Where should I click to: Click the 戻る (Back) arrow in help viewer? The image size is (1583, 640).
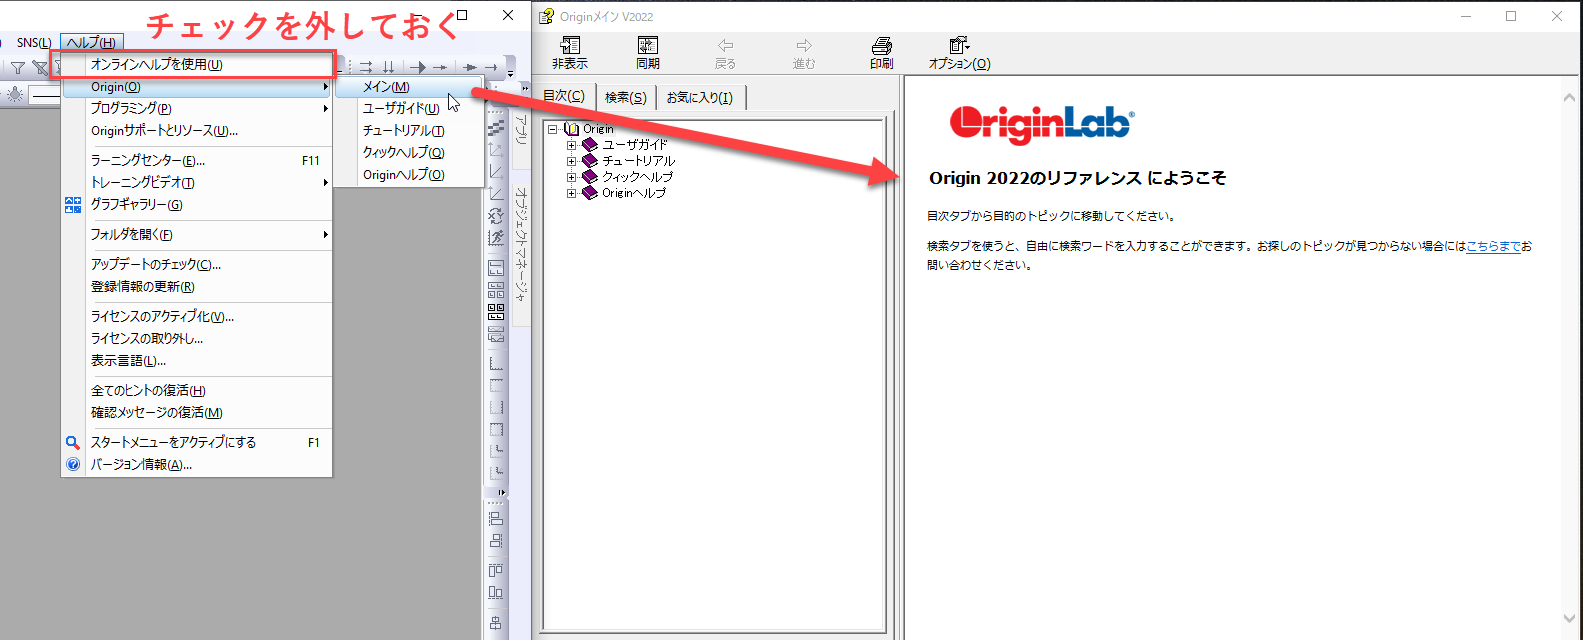tap(725, 45)
